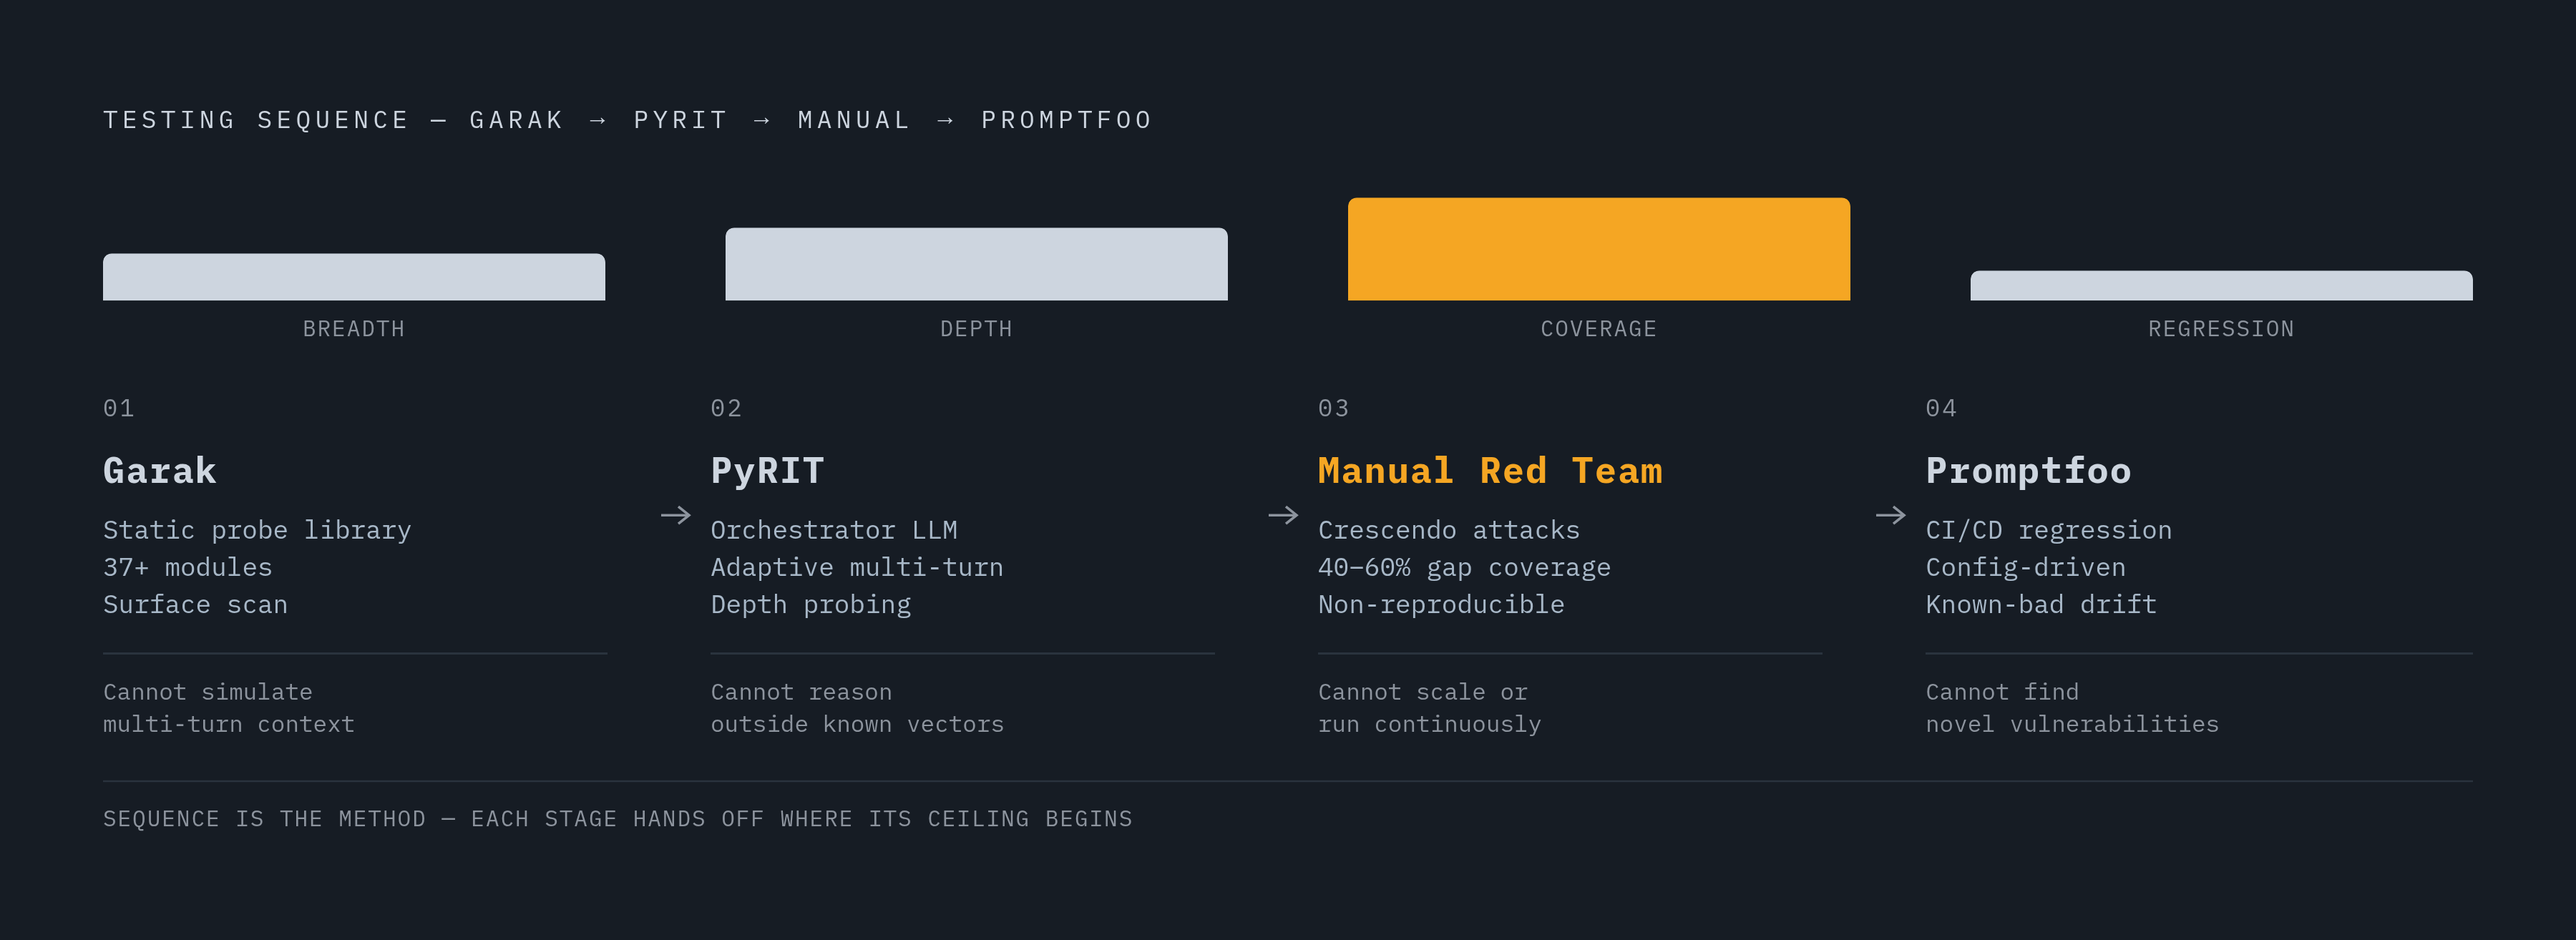Click the "Config-driven" line
Viewport: 2576px width, 940px height.
coord(2026,567)
